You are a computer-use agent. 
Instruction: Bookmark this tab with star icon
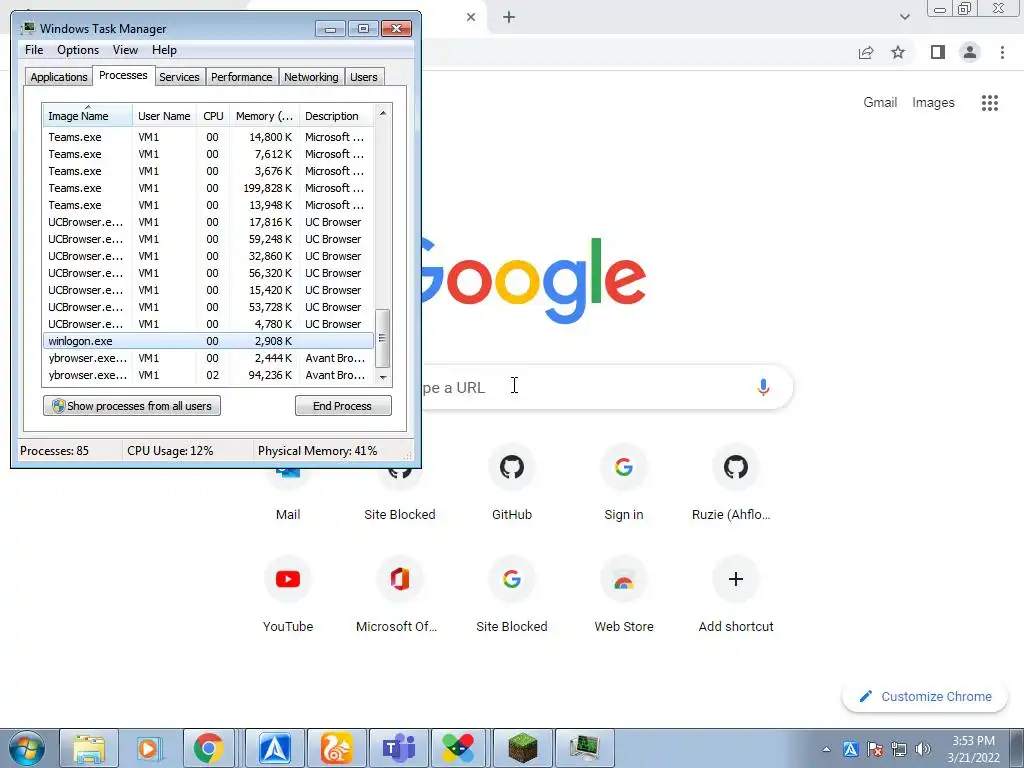coord(898,52)
